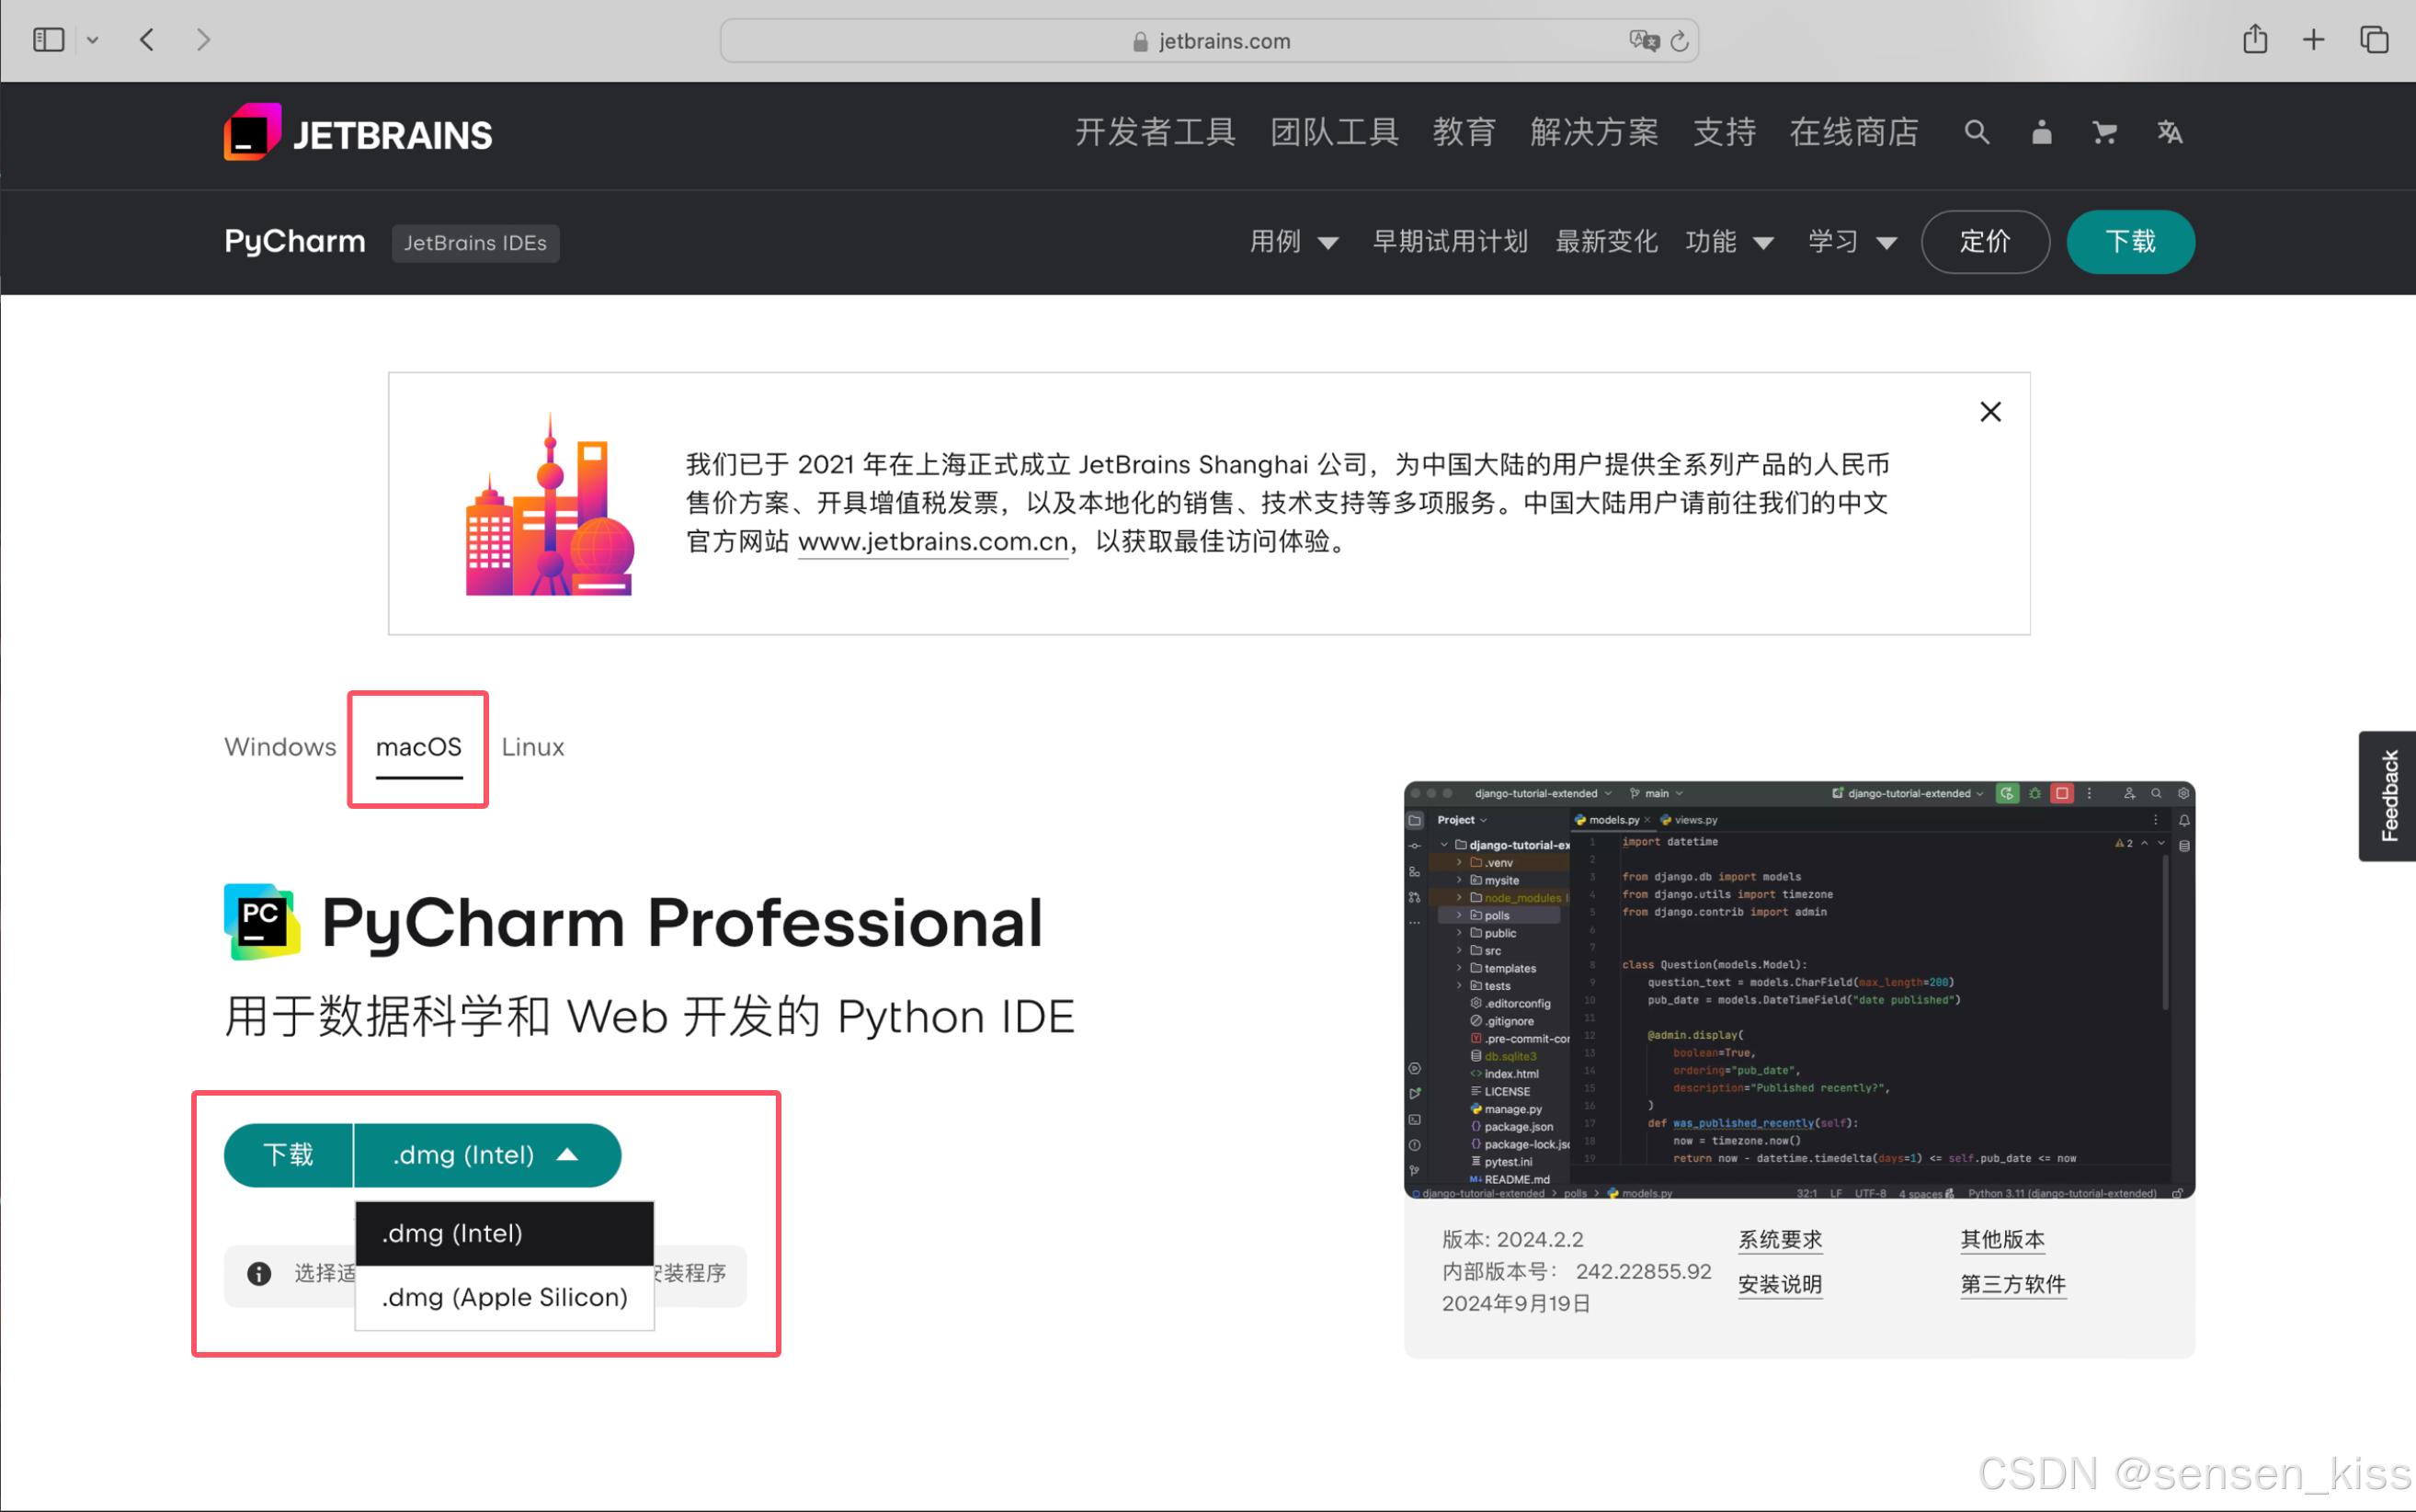
Task: Expand the 用例 dropdown
Action: click(x=1294, y=241)
